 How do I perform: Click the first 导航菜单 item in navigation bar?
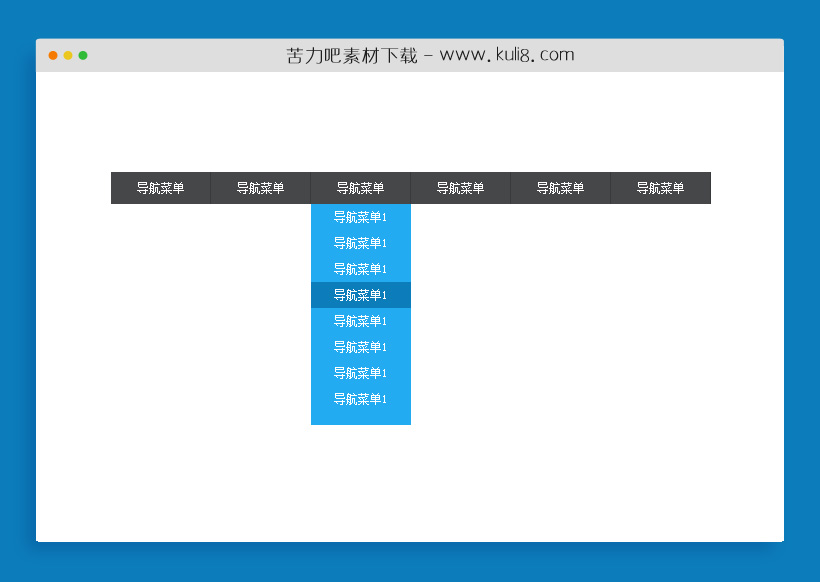[x=160, y=188]
